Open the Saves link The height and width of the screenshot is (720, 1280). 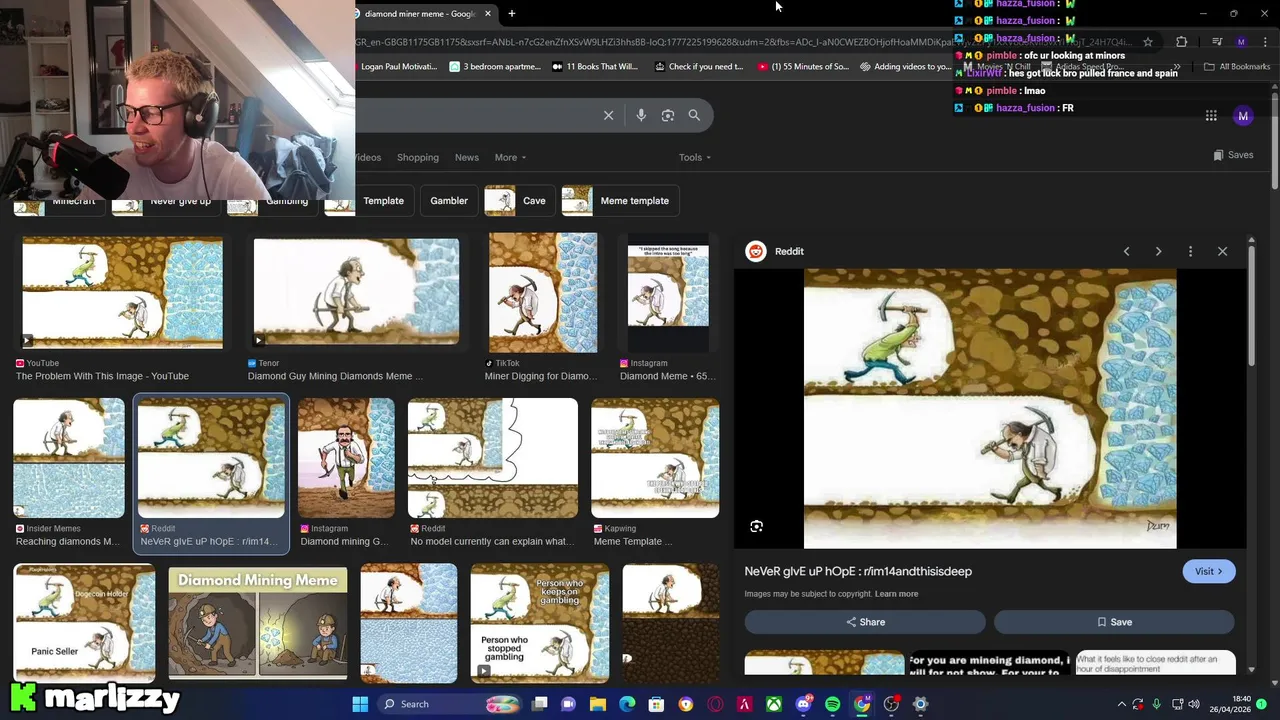(1233, 155)
